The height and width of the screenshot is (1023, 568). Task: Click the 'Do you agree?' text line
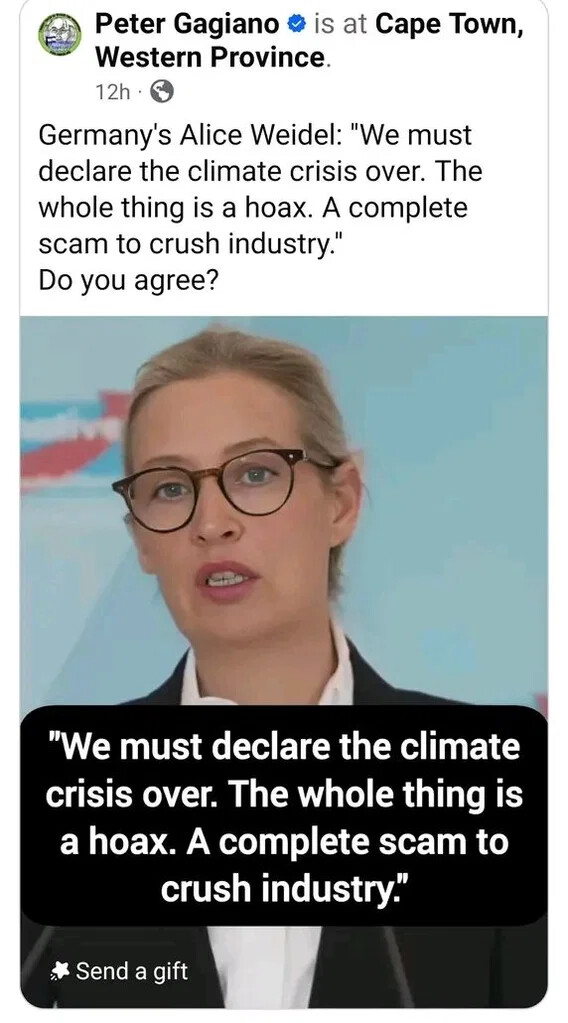[x=128, y=280]
